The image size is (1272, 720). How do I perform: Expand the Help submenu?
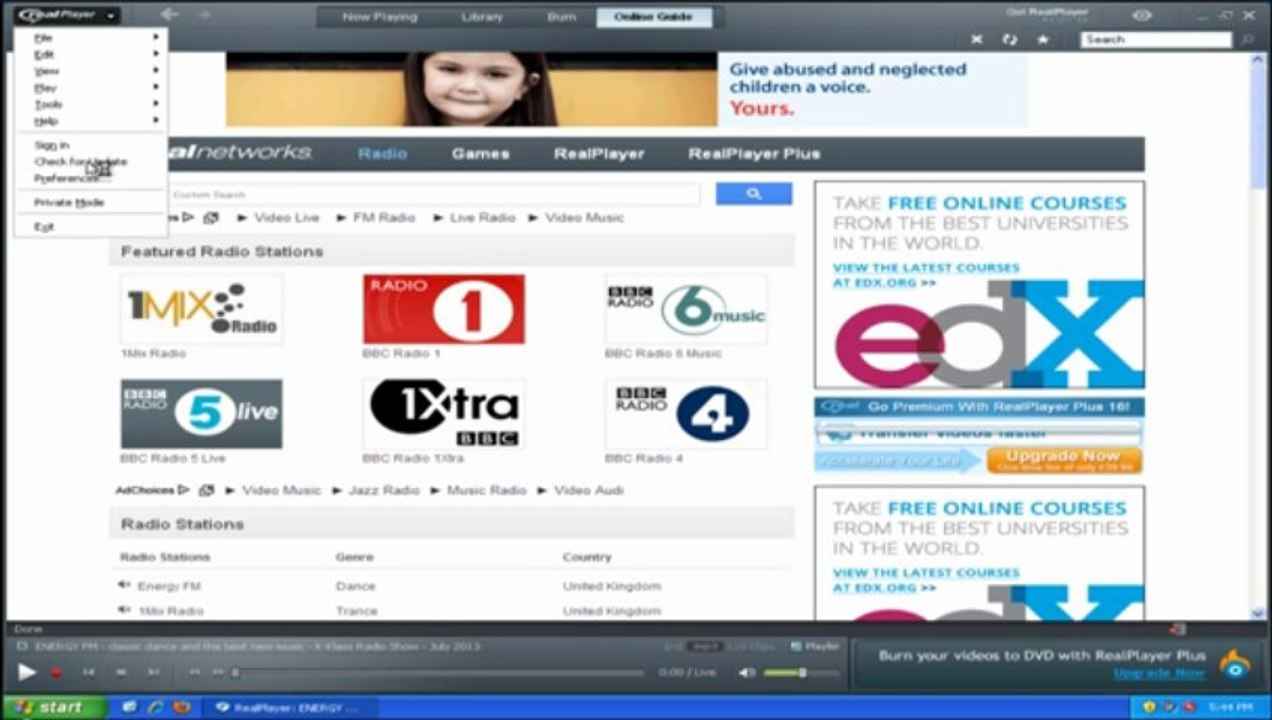[x=91, y=121]
